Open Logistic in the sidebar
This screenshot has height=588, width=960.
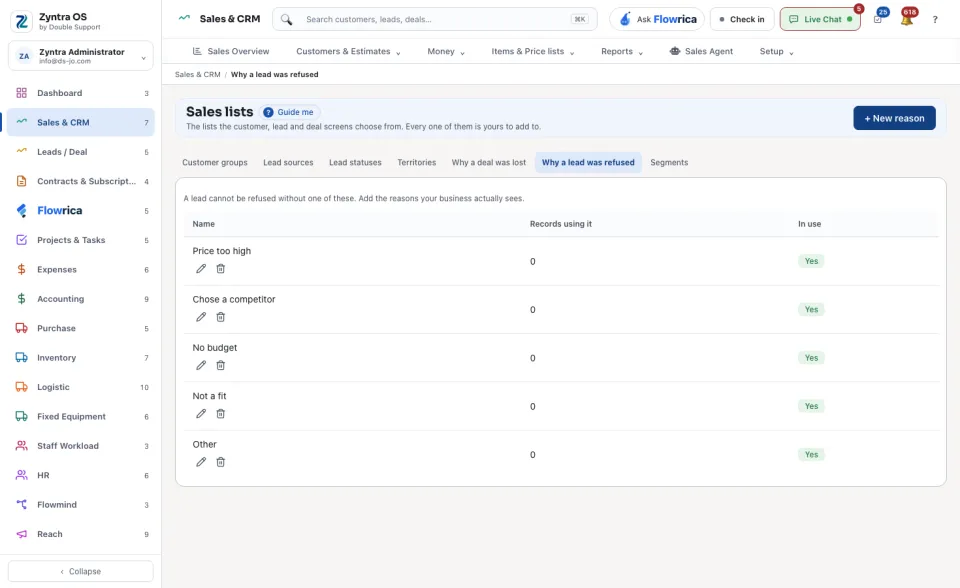[x=81, y=387]
